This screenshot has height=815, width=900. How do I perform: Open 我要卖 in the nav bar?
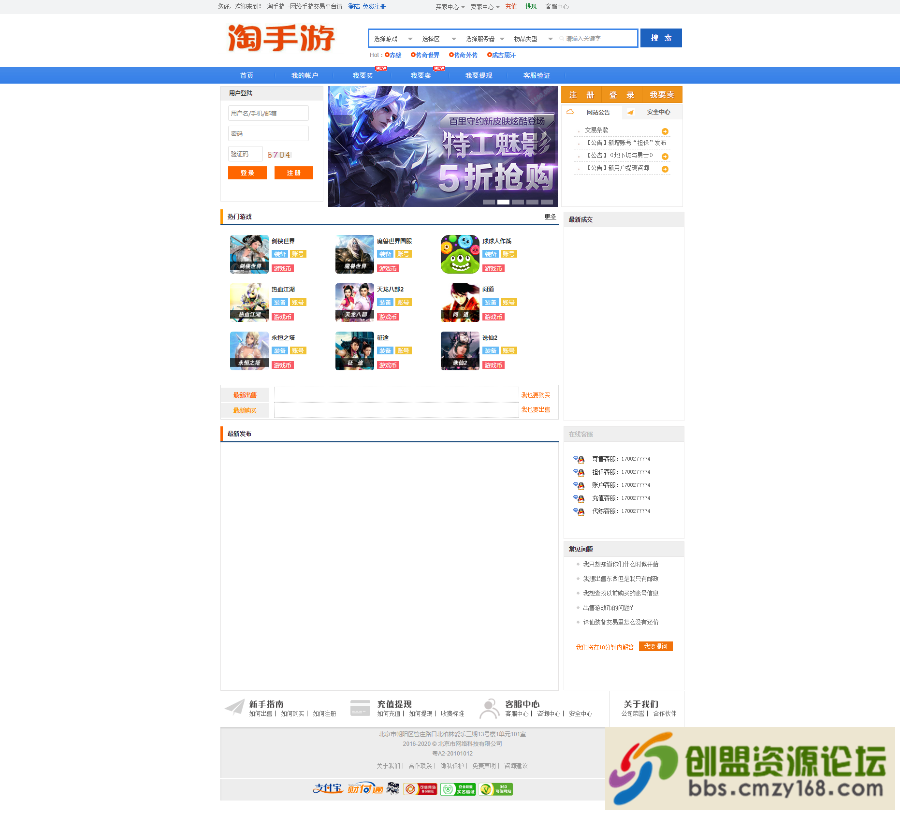coord(420,75)
